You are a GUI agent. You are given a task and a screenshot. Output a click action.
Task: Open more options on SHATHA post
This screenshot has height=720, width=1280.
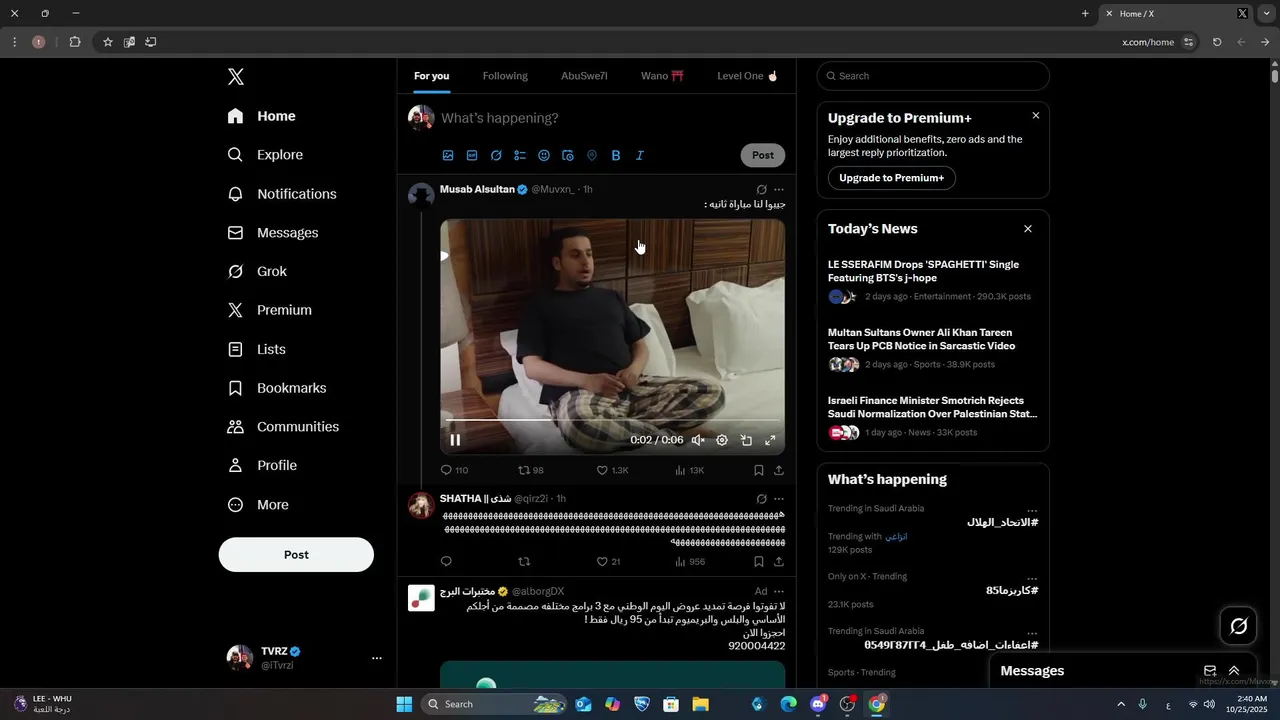(779, 499)
